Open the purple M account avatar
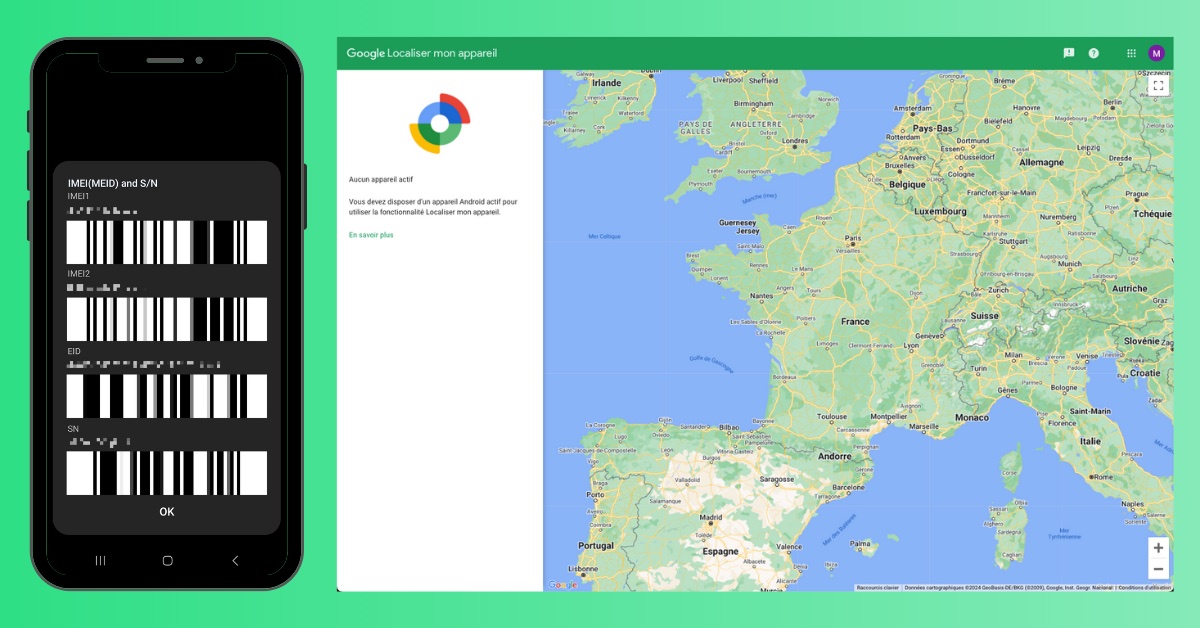Viewport: 1200px width, 628px height. pos(1157,53)
